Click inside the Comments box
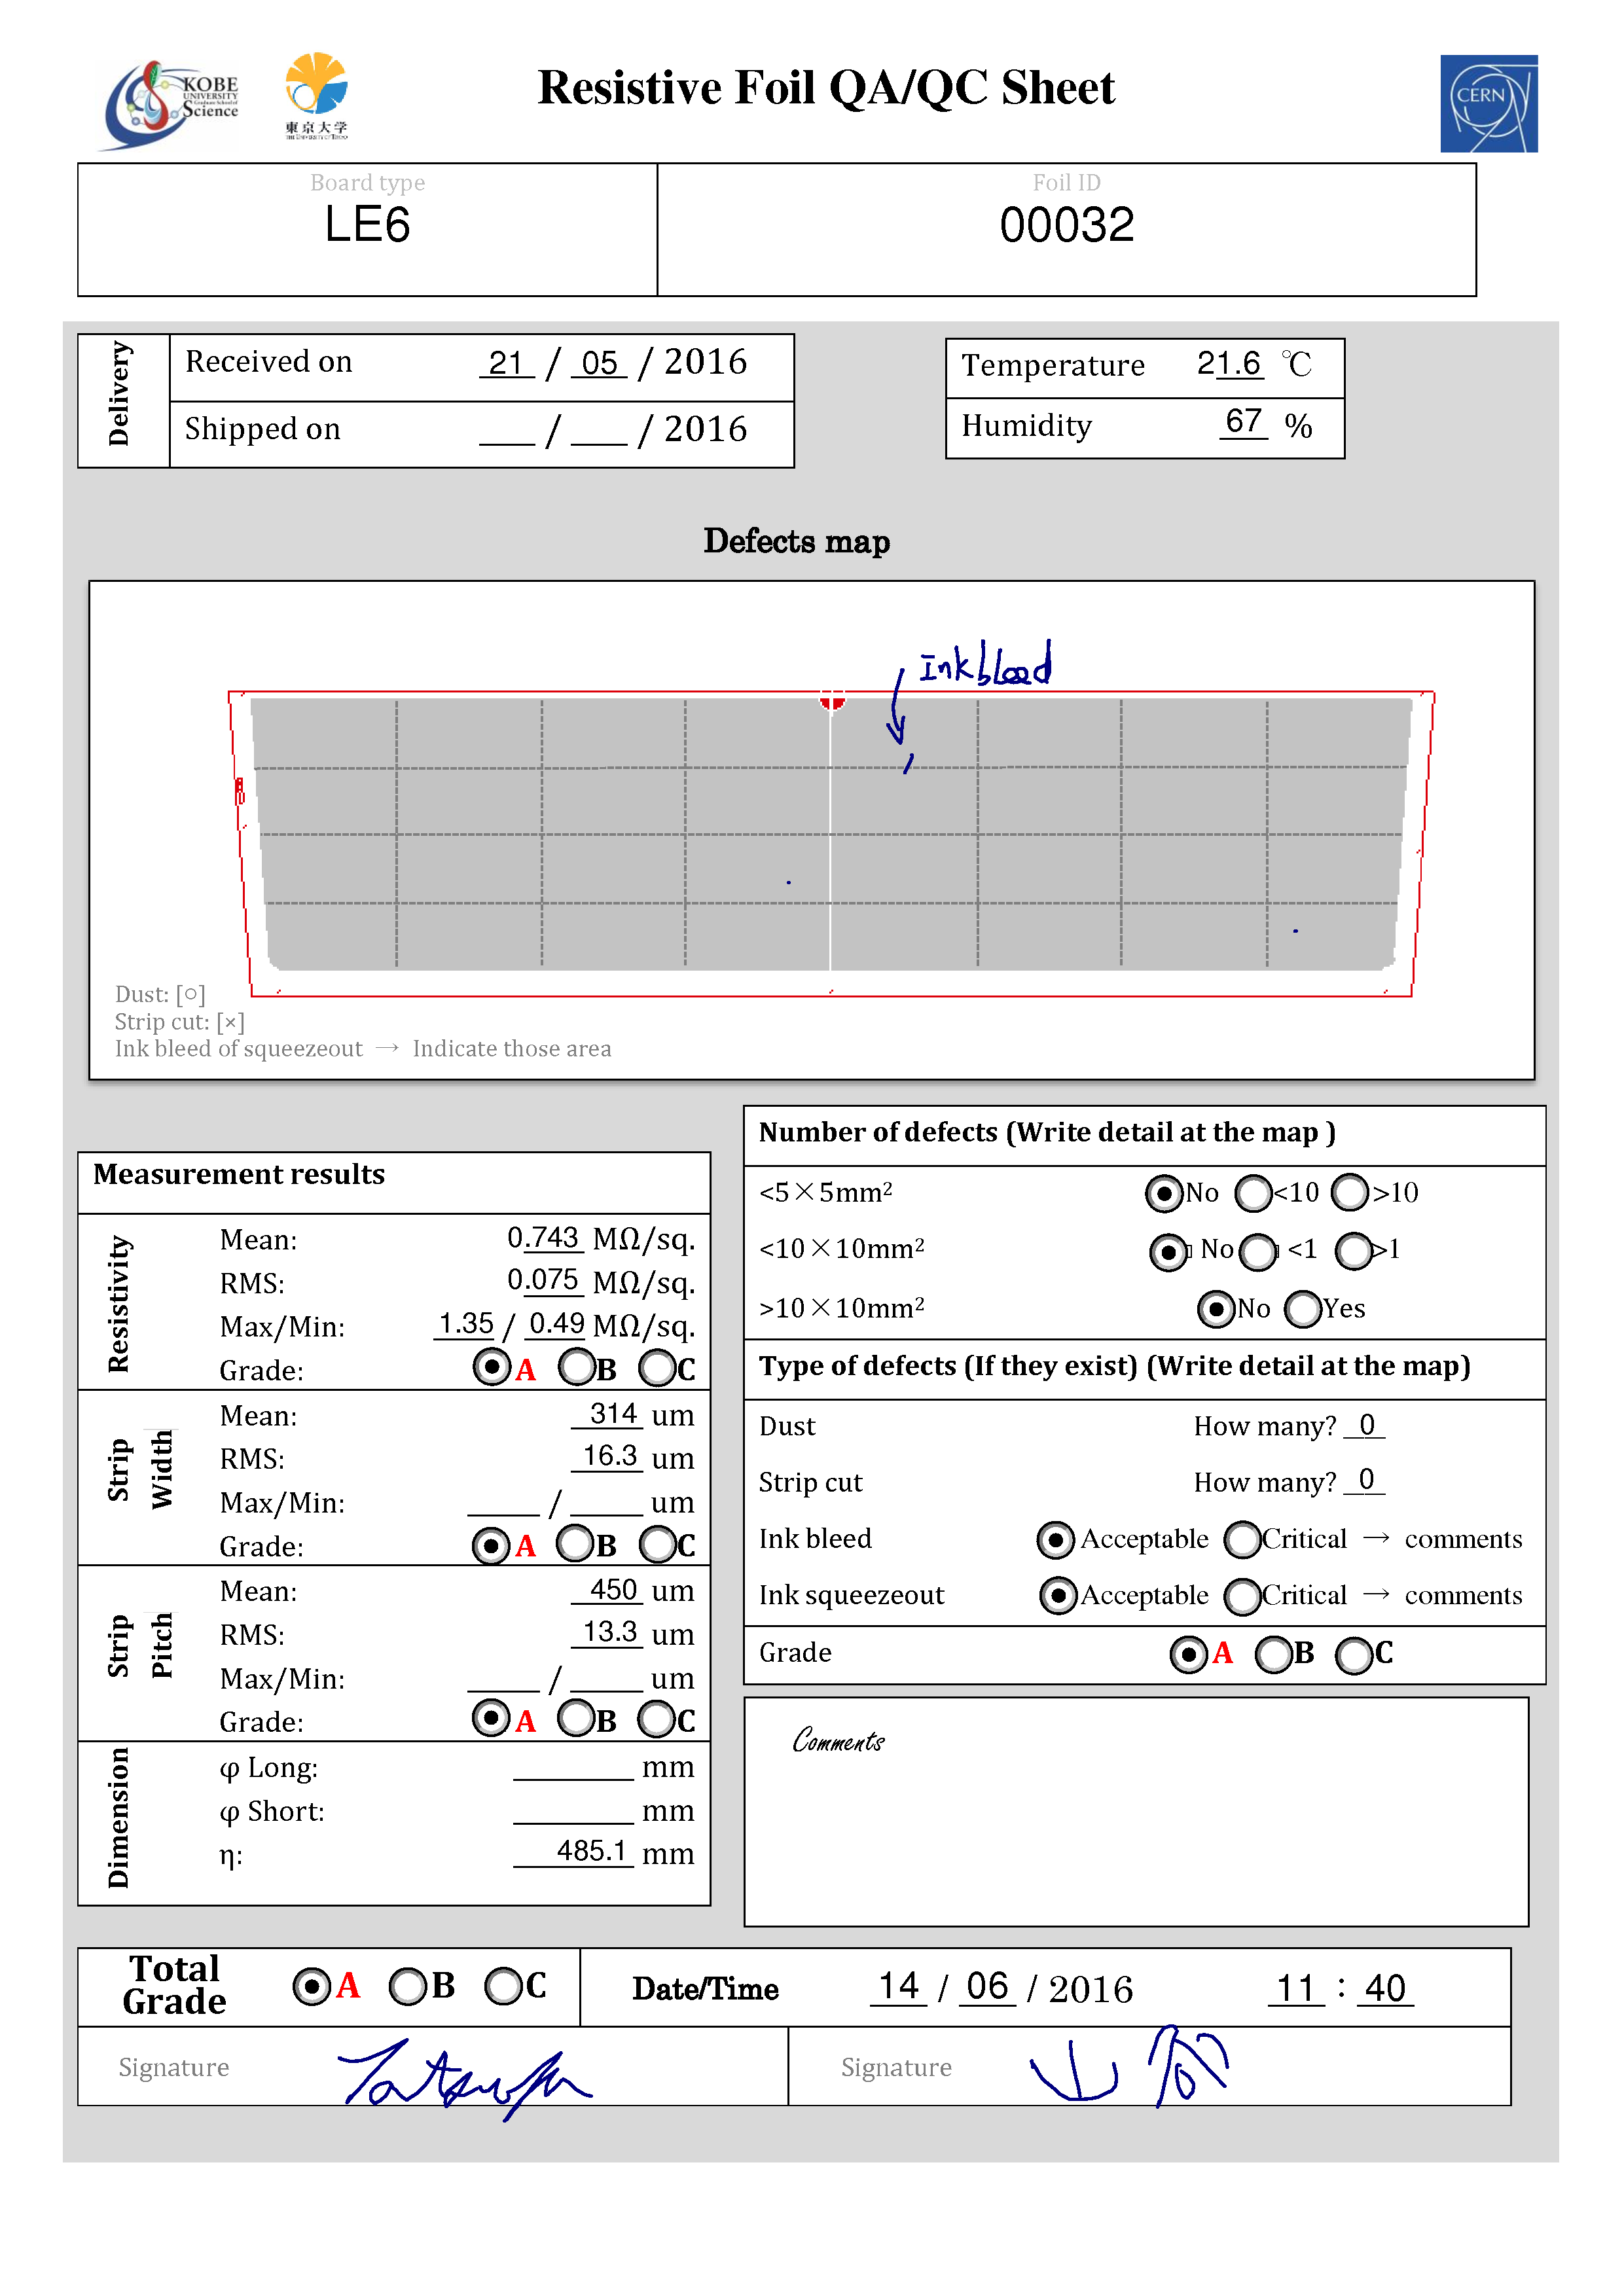Screen dimensions: 1624x2296 (x=1136, y=1812)
